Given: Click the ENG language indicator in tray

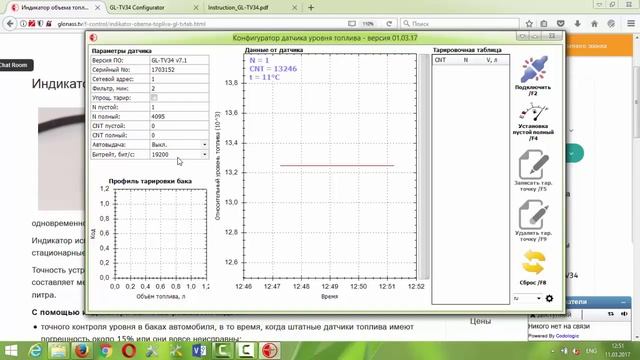Looking at the screenshot, I should tap(591, 351).
